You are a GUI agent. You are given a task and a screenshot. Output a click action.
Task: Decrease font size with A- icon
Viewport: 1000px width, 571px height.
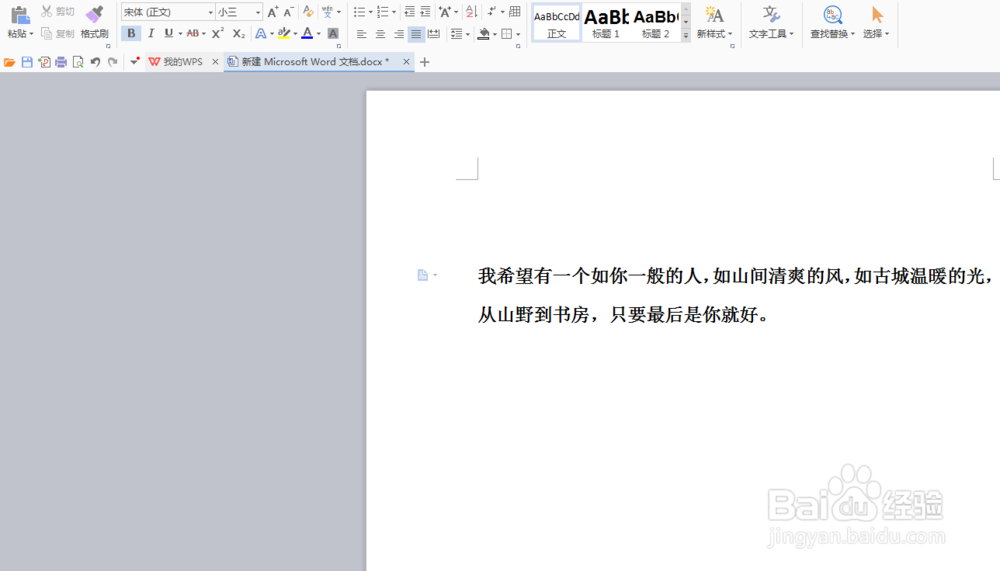tap(288, 11)
